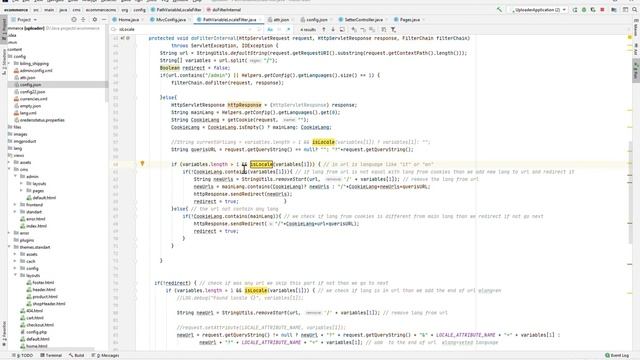Collapse all nodes in Project panel
This screenshot has height=360, width=640.
(83, 19)
